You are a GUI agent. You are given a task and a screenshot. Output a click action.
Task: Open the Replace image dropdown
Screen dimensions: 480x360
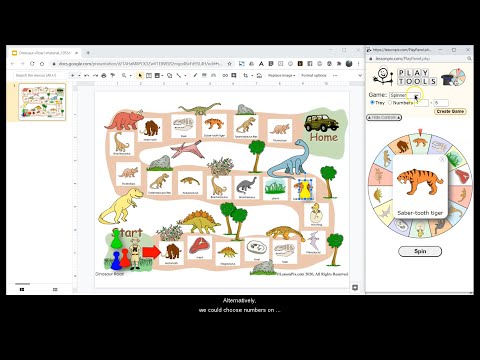tap(281, 76)
